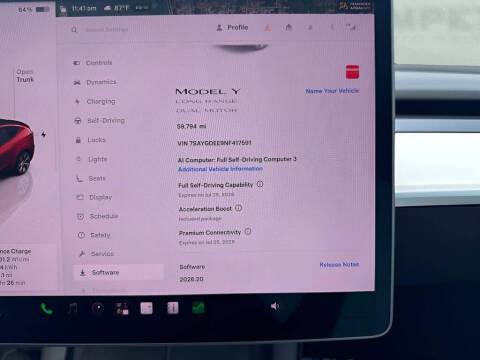Tap the Bluetooth icon in top bar
Screen dimensions: 480x360
click(332, 27)
